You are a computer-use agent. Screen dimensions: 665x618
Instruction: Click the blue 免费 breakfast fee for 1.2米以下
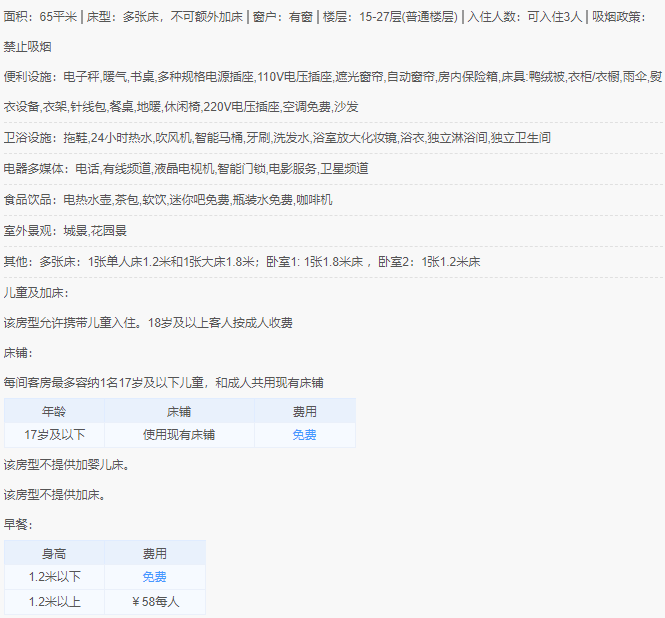(x=154, y=577)
